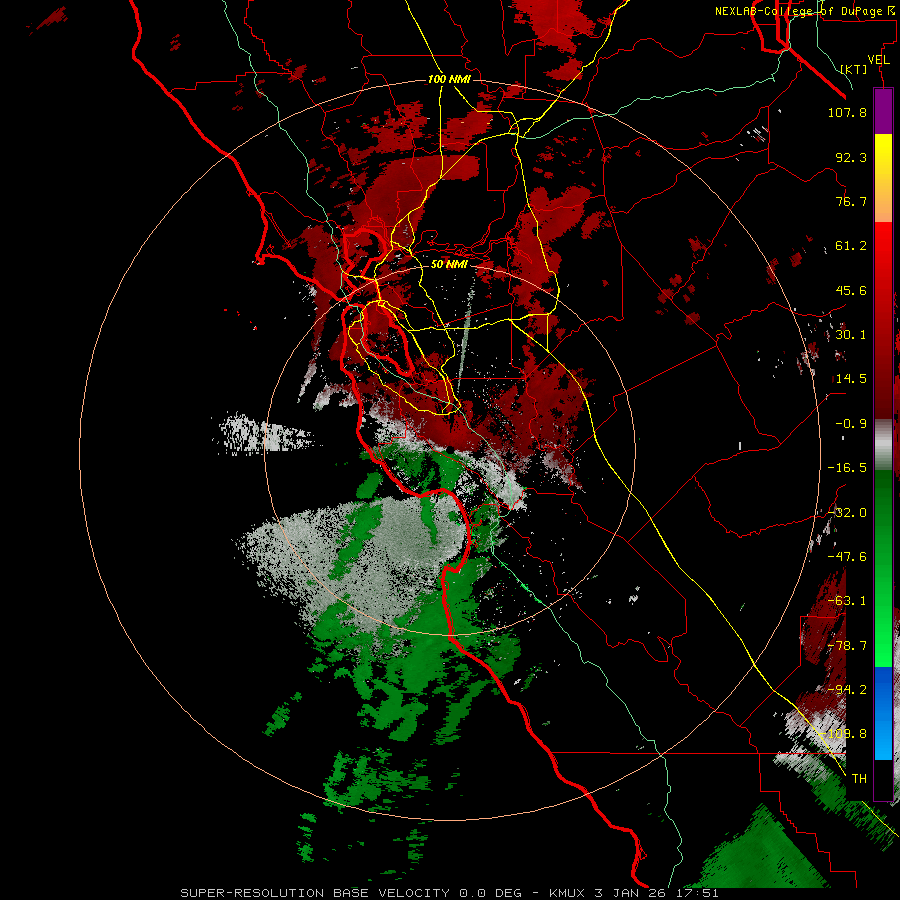
Task: Select the 45.6 legend value
Action: (851, 290)
